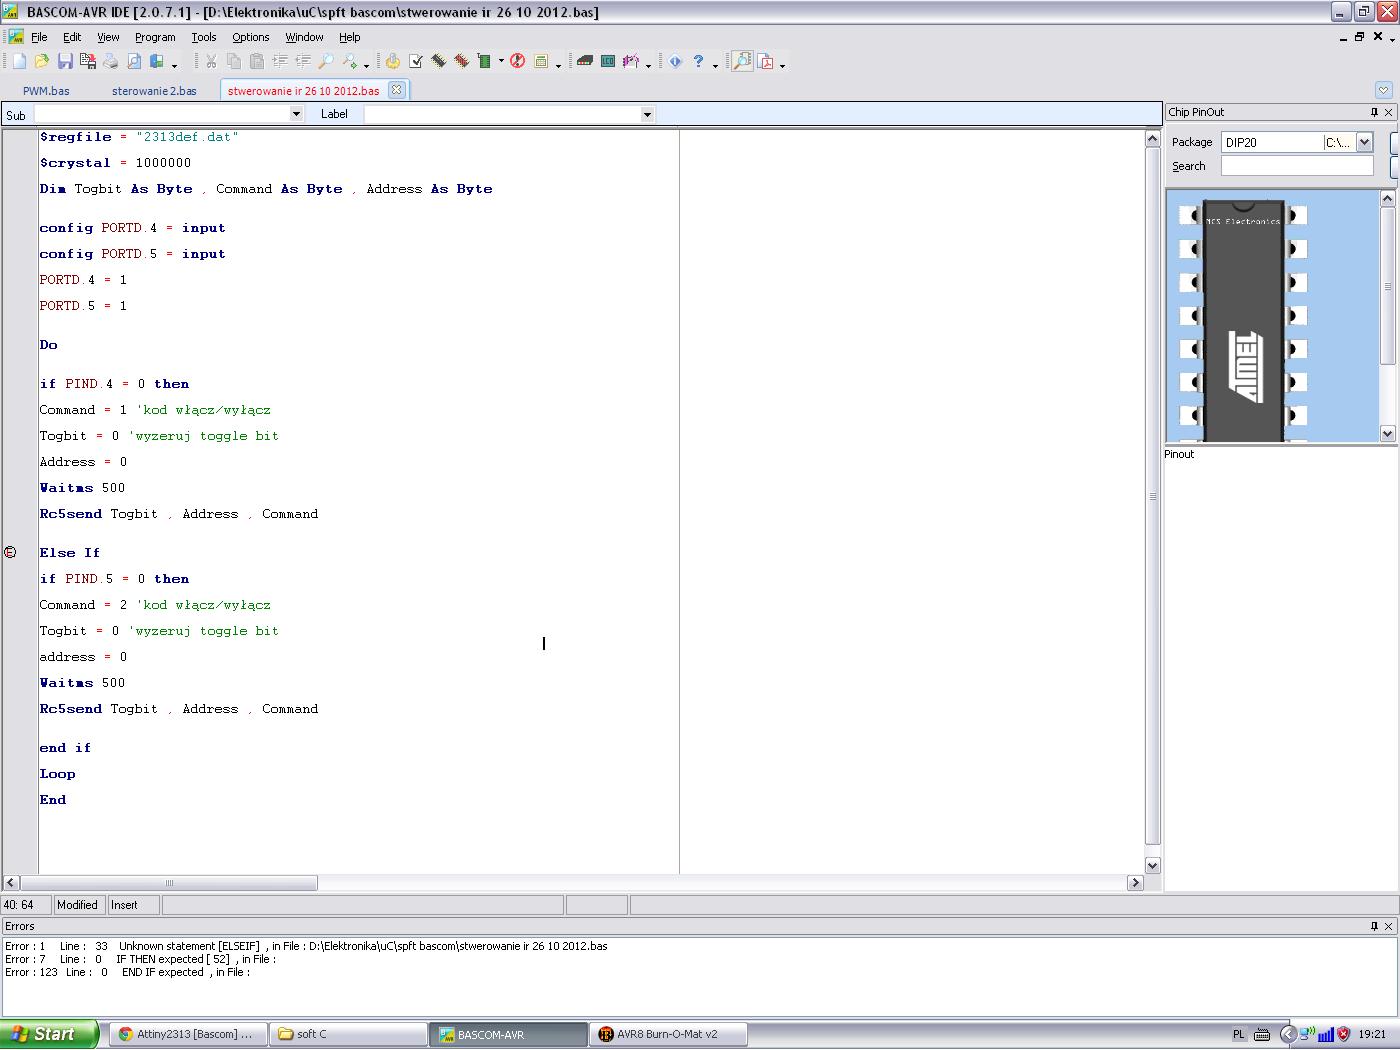Open the Program menu
This screenshot has height=1050, width=1400.
[x=155, y=37]
